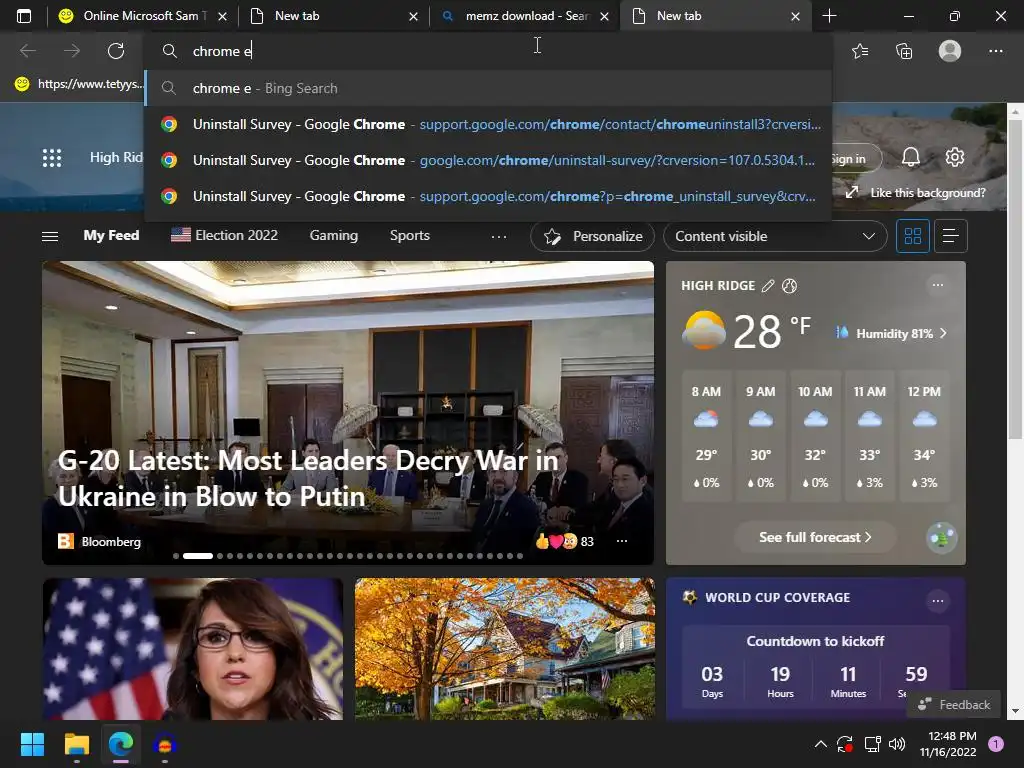Screen dimensions: 1024x768
Task: Select My Feed tab
Action: (111, 235)
